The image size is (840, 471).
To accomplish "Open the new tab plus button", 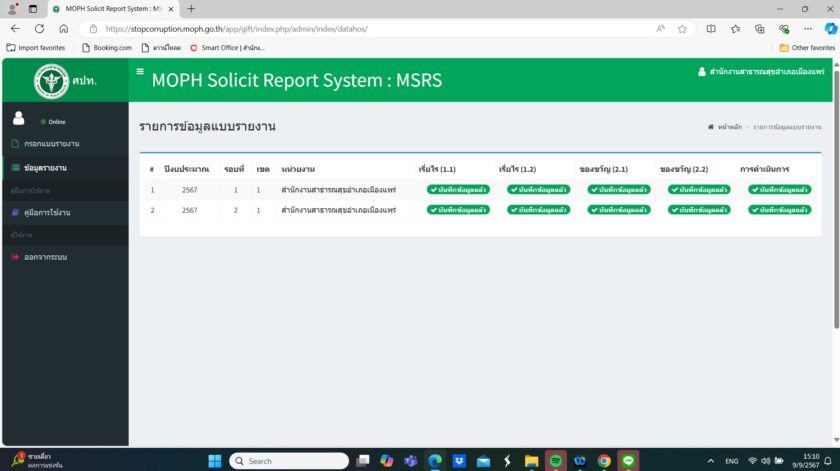I will pos(191,9).
